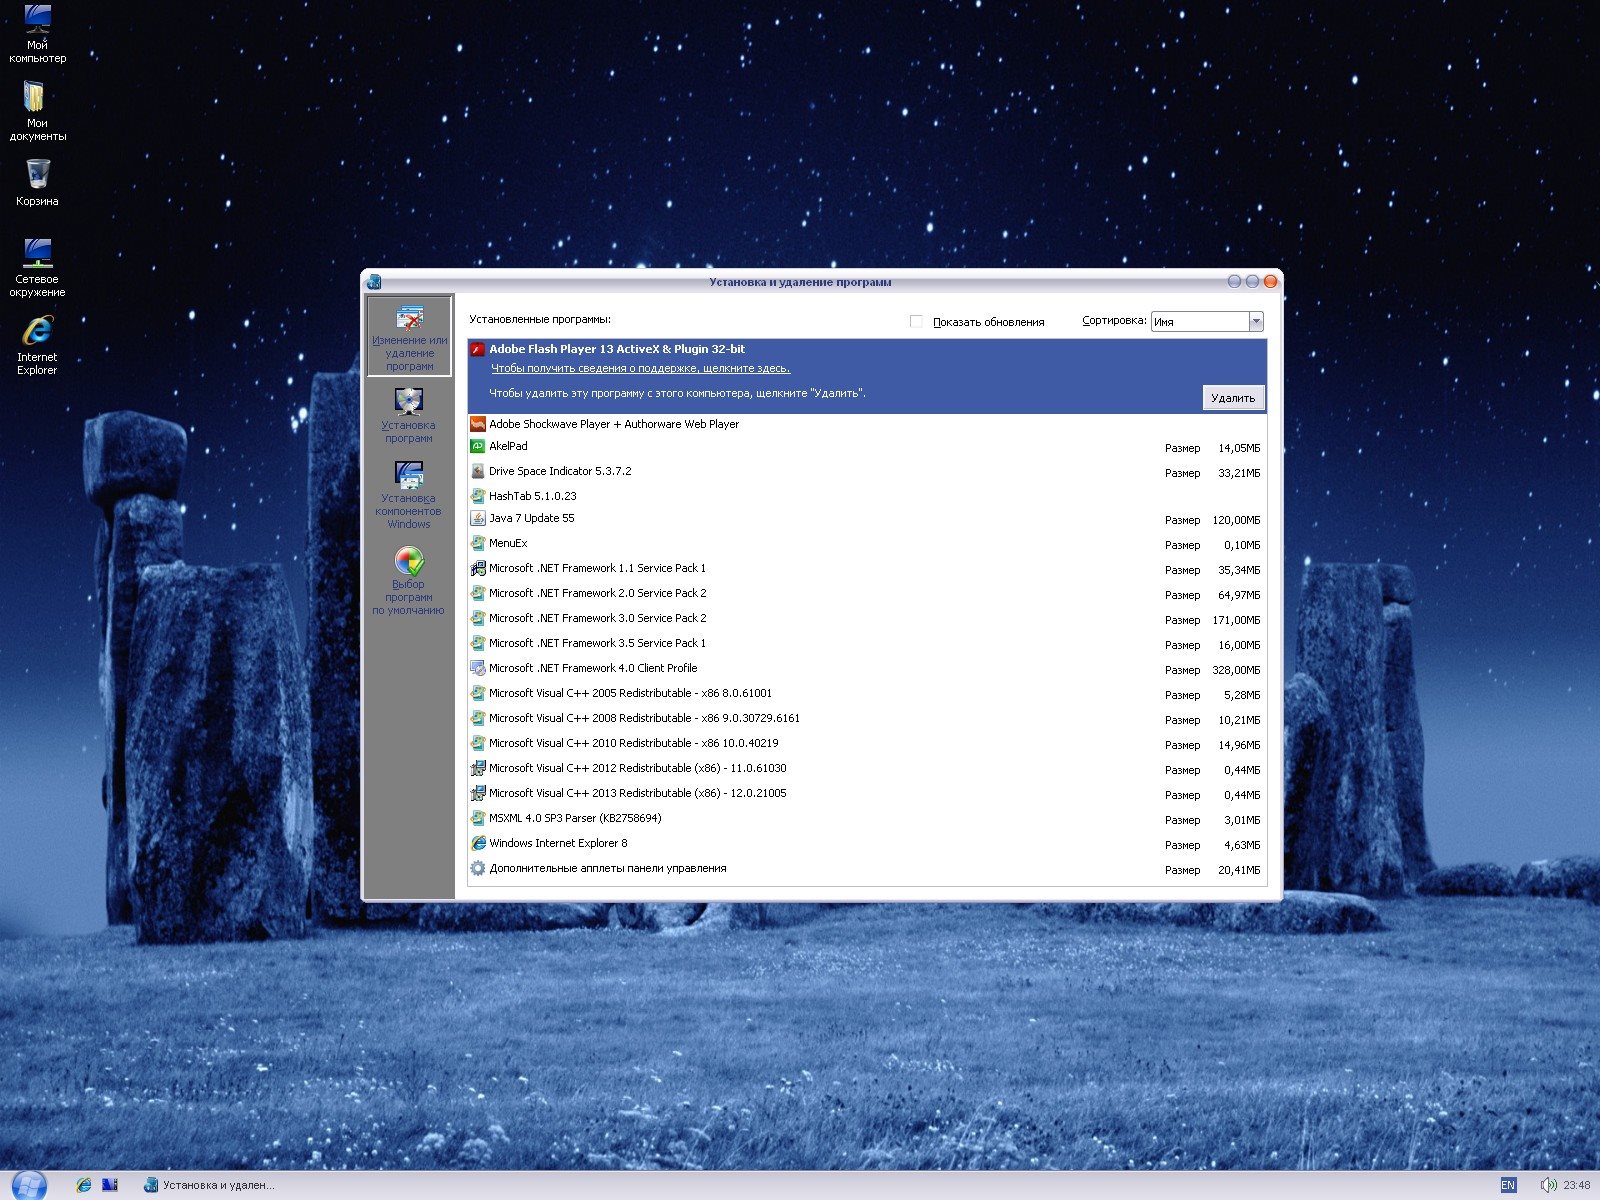Click the HashTab 5.1.0.23 icon
Screen dimensions: 1600x1200
pyautogui.click(x=478, y=496)
